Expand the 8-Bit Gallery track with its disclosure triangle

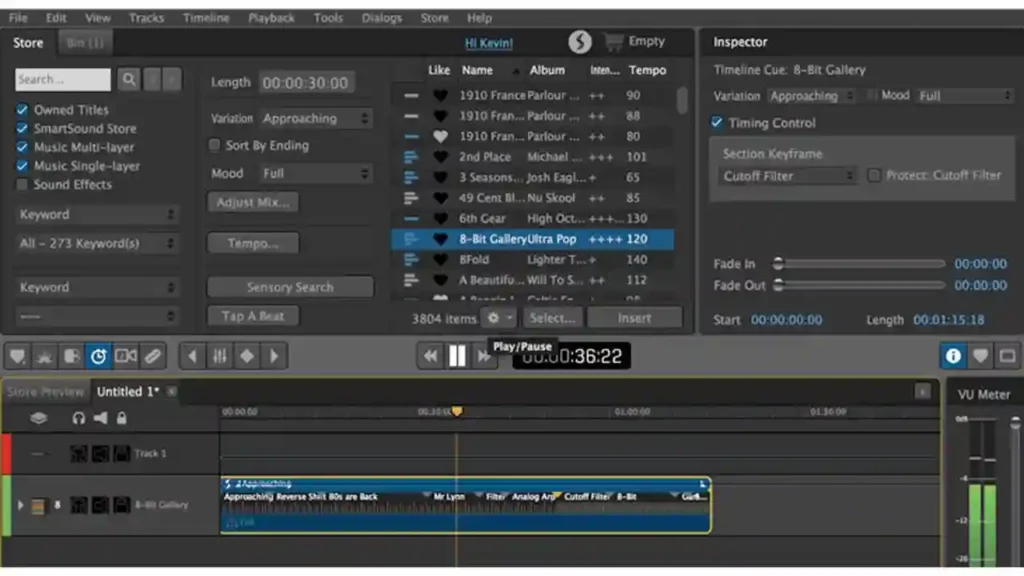pyautogui.click(x=20, y=505)
